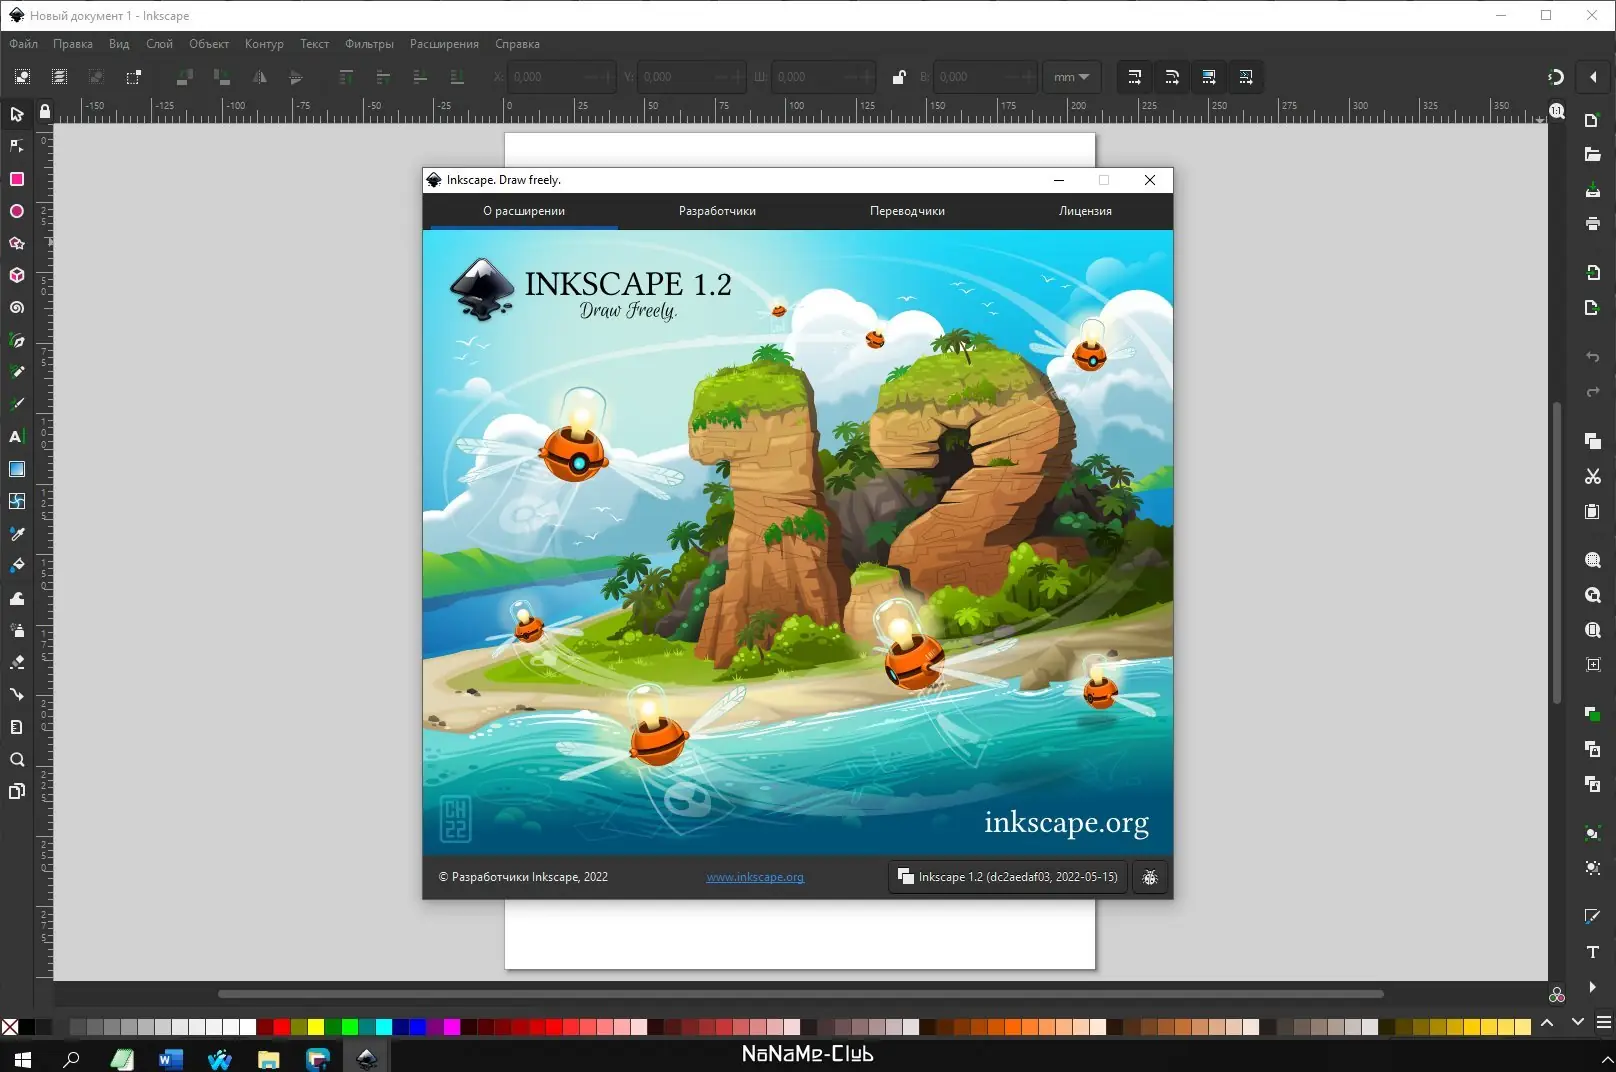1616x1072 pixels.
Task: Toggle move gradients with objects option
Action: pos(1208,77)
